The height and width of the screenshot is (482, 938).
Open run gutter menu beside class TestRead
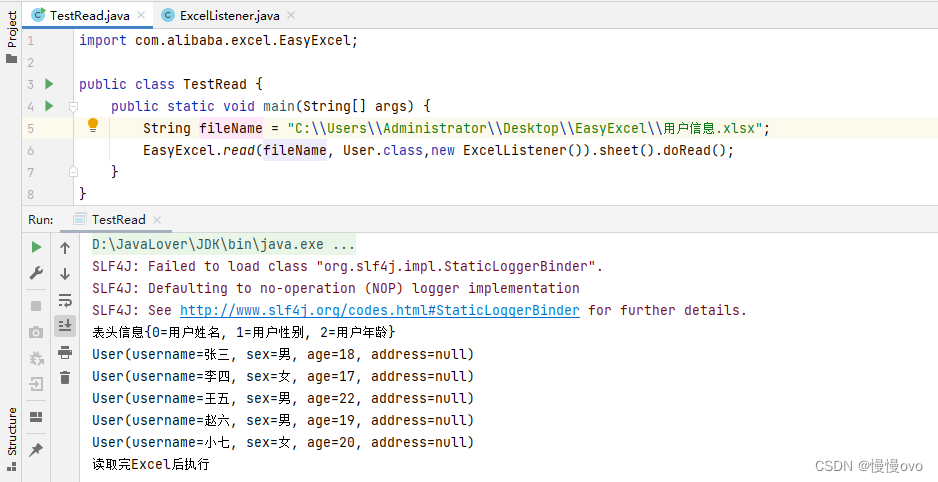click(x=50, y=84)
